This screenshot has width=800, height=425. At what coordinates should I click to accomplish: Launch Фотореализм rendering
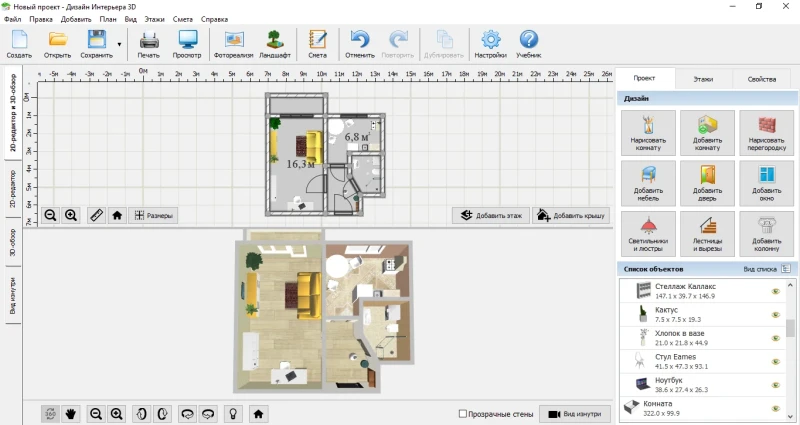233,44
